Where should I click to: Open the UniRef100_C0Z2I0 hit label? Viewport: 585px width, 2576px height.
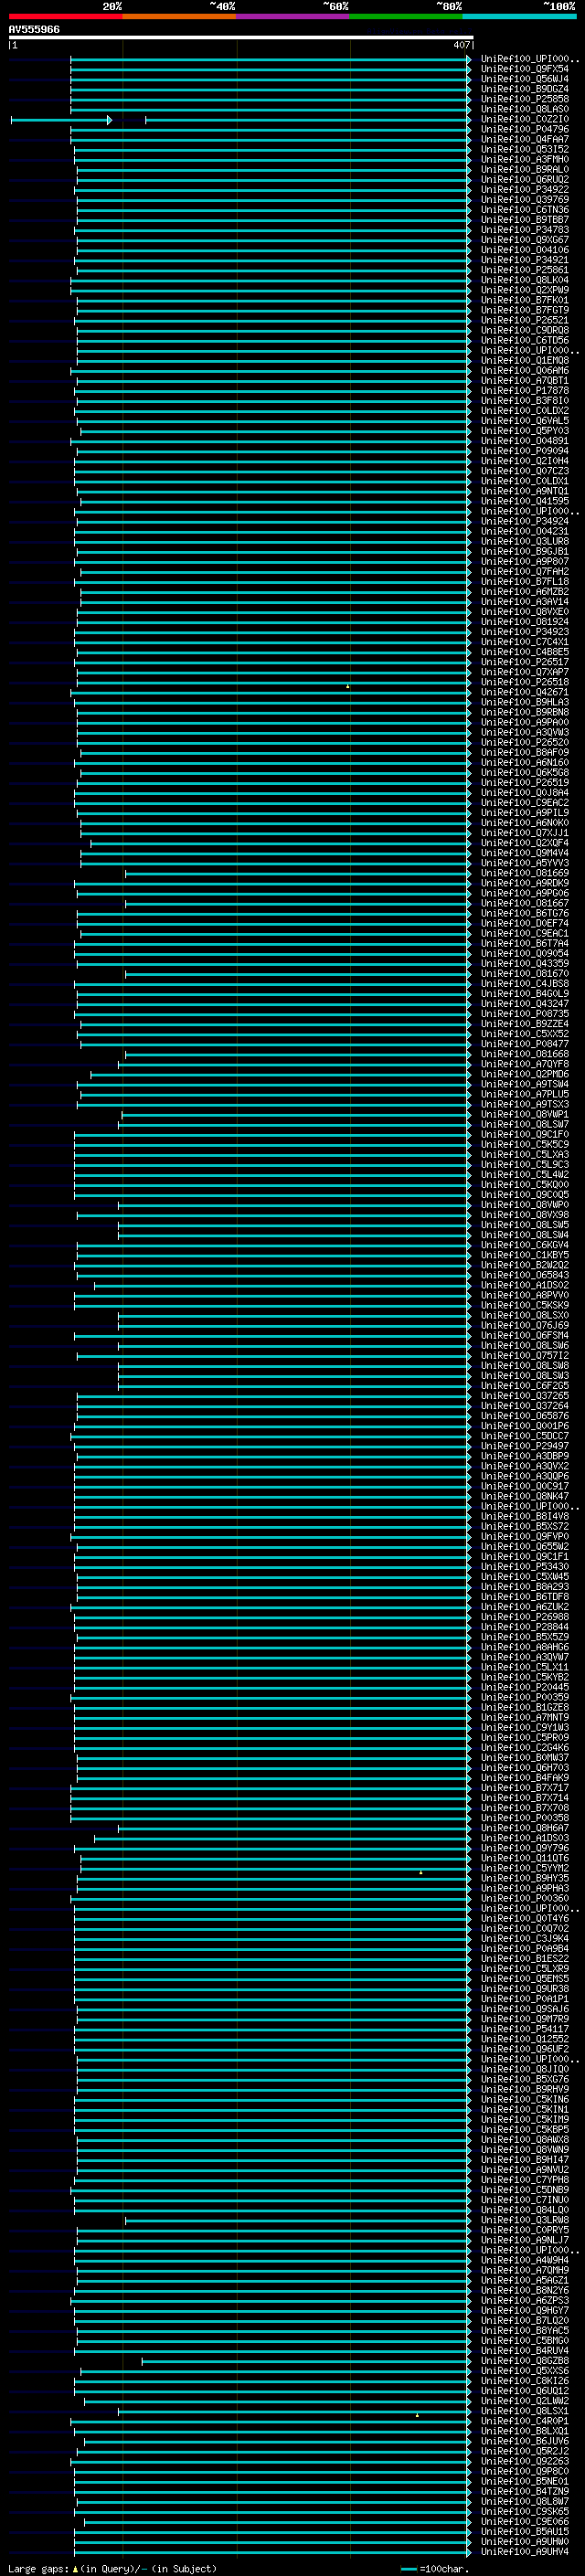pyautogui.click(x=525, y=119)
